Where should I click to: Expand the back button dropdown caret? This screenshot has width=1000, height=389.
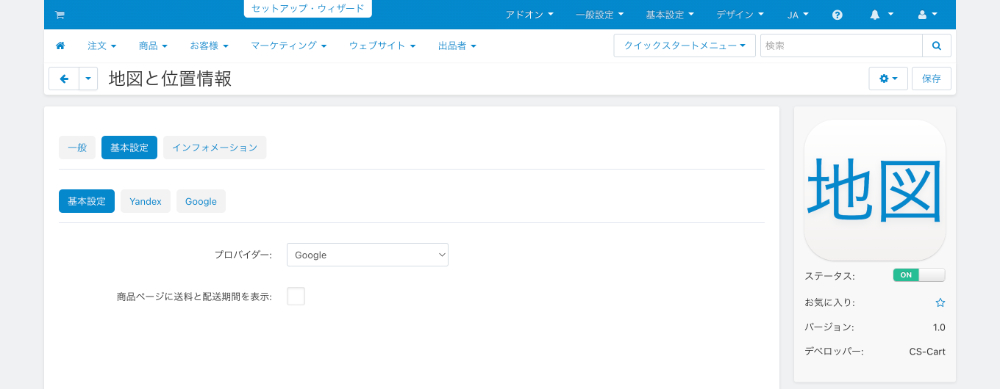[88, 79]
